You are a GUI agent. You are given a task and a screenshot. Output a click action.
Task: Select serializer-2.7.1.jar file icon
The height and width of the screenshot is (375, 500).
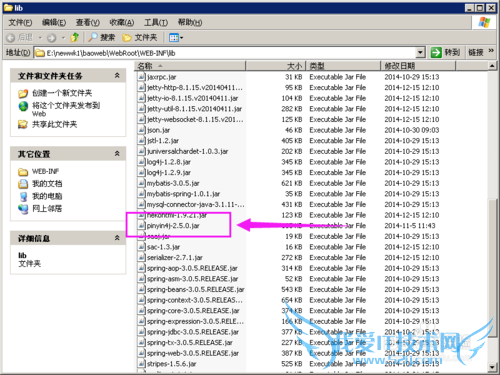tap(142, 257)
